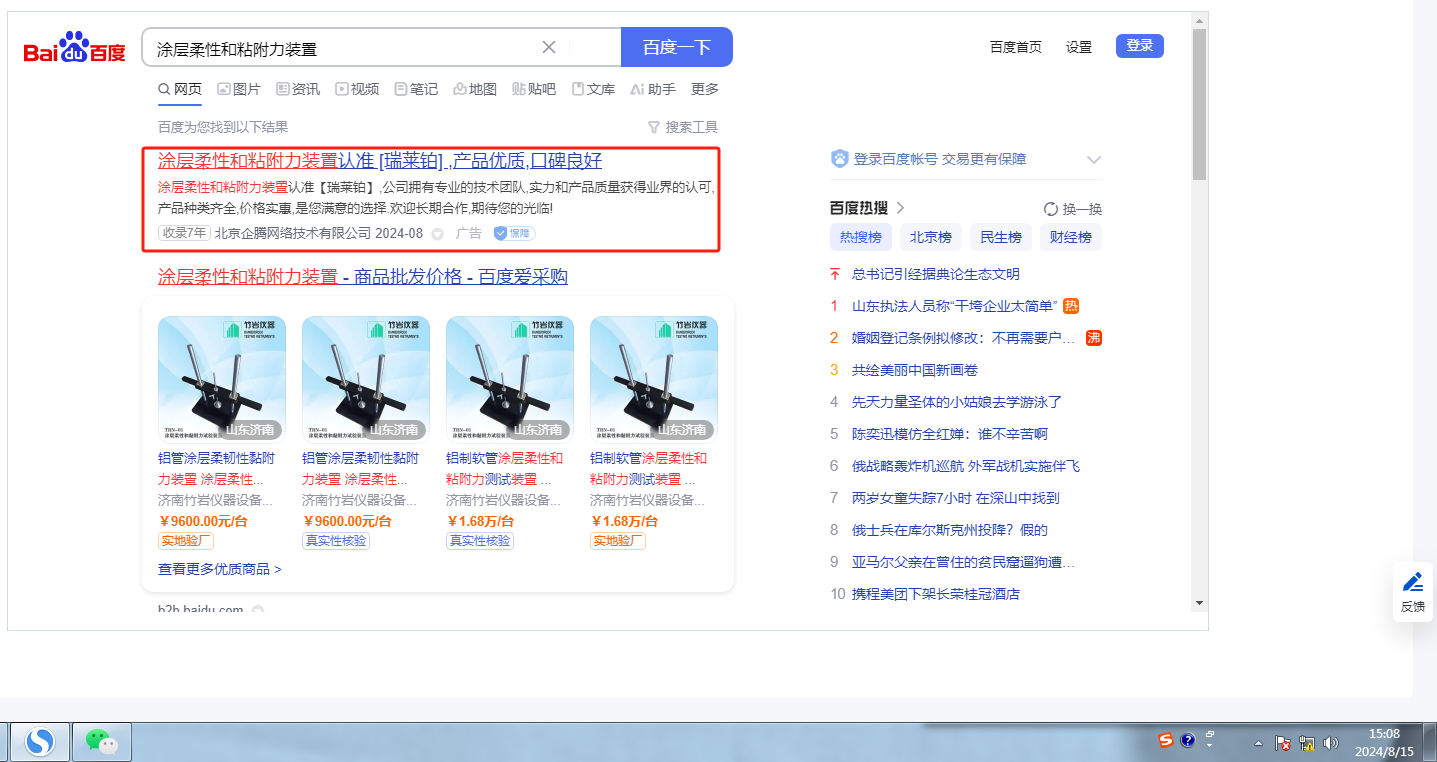The height and width of the screenshot is (762, 1437).
Task: Click the paw icon beside 登录百度帐号
Action: tap(840, 159)
